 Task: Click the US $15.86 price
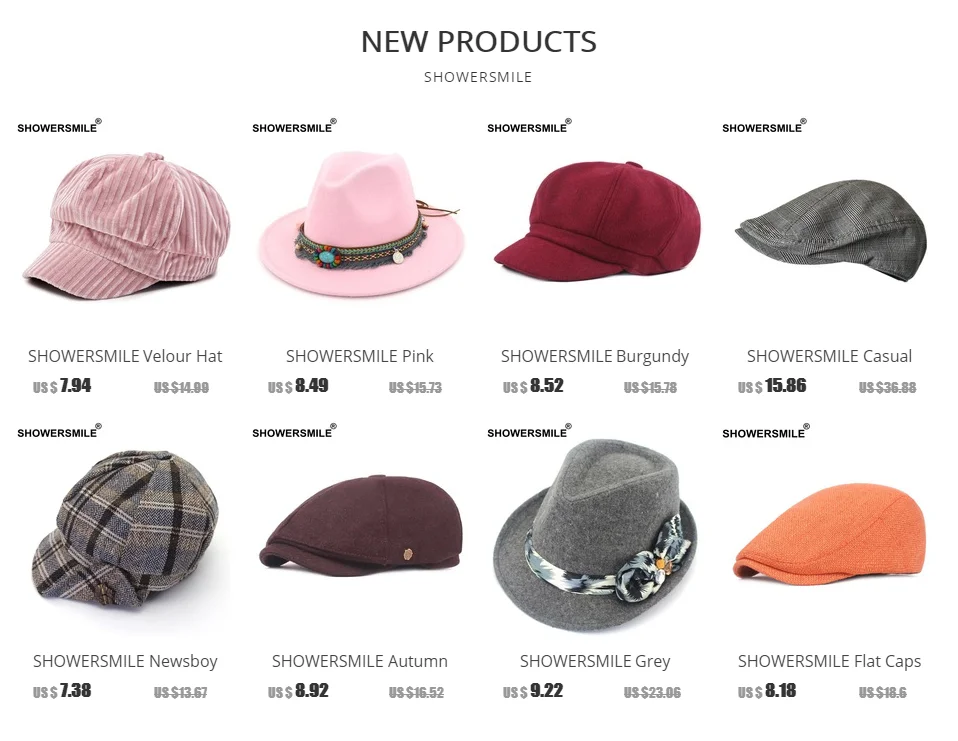(x=772, y=386)
